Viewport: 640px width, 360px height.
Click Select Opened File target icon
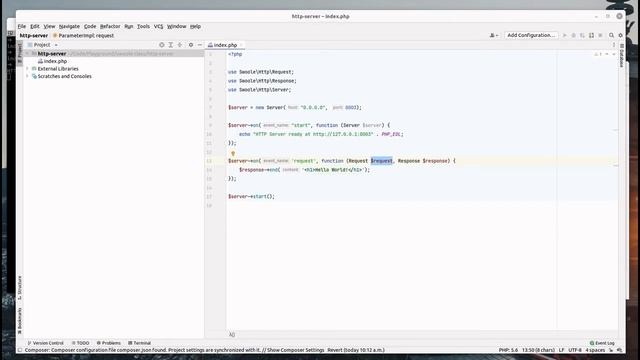click(162, 45)
